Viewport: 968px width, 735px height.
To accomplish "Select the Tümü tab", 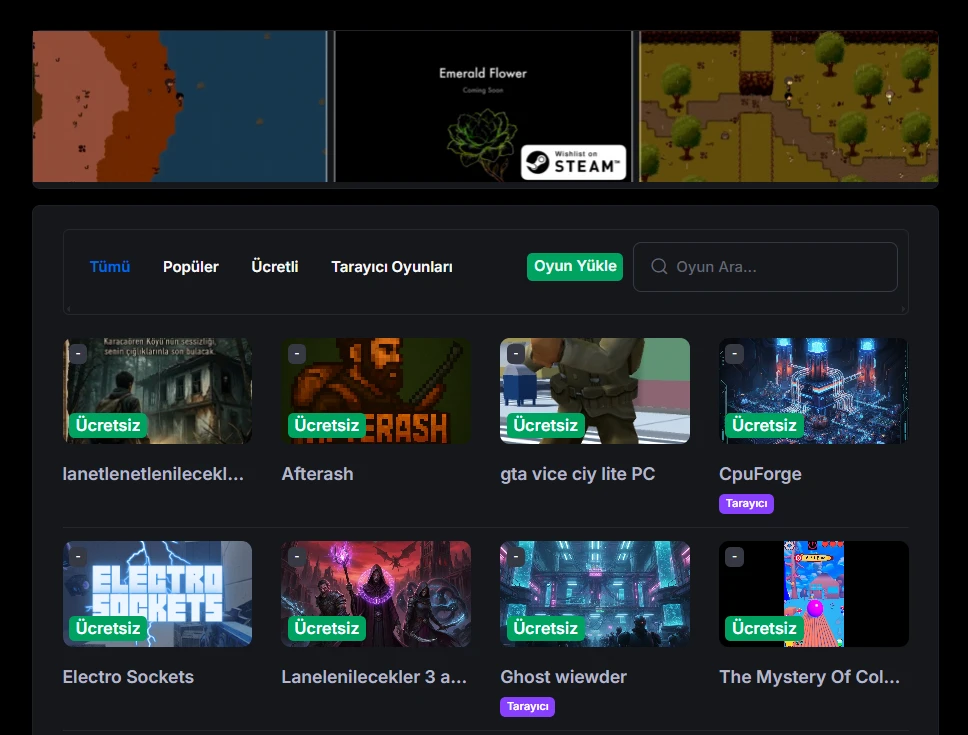I will pos(110,267).
